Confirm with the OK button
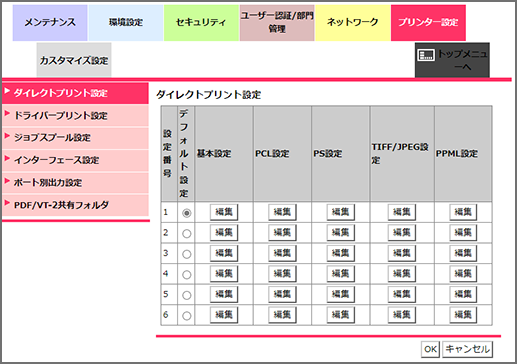The width and height of the screenshot is (517, 364). tap(430, 349)
